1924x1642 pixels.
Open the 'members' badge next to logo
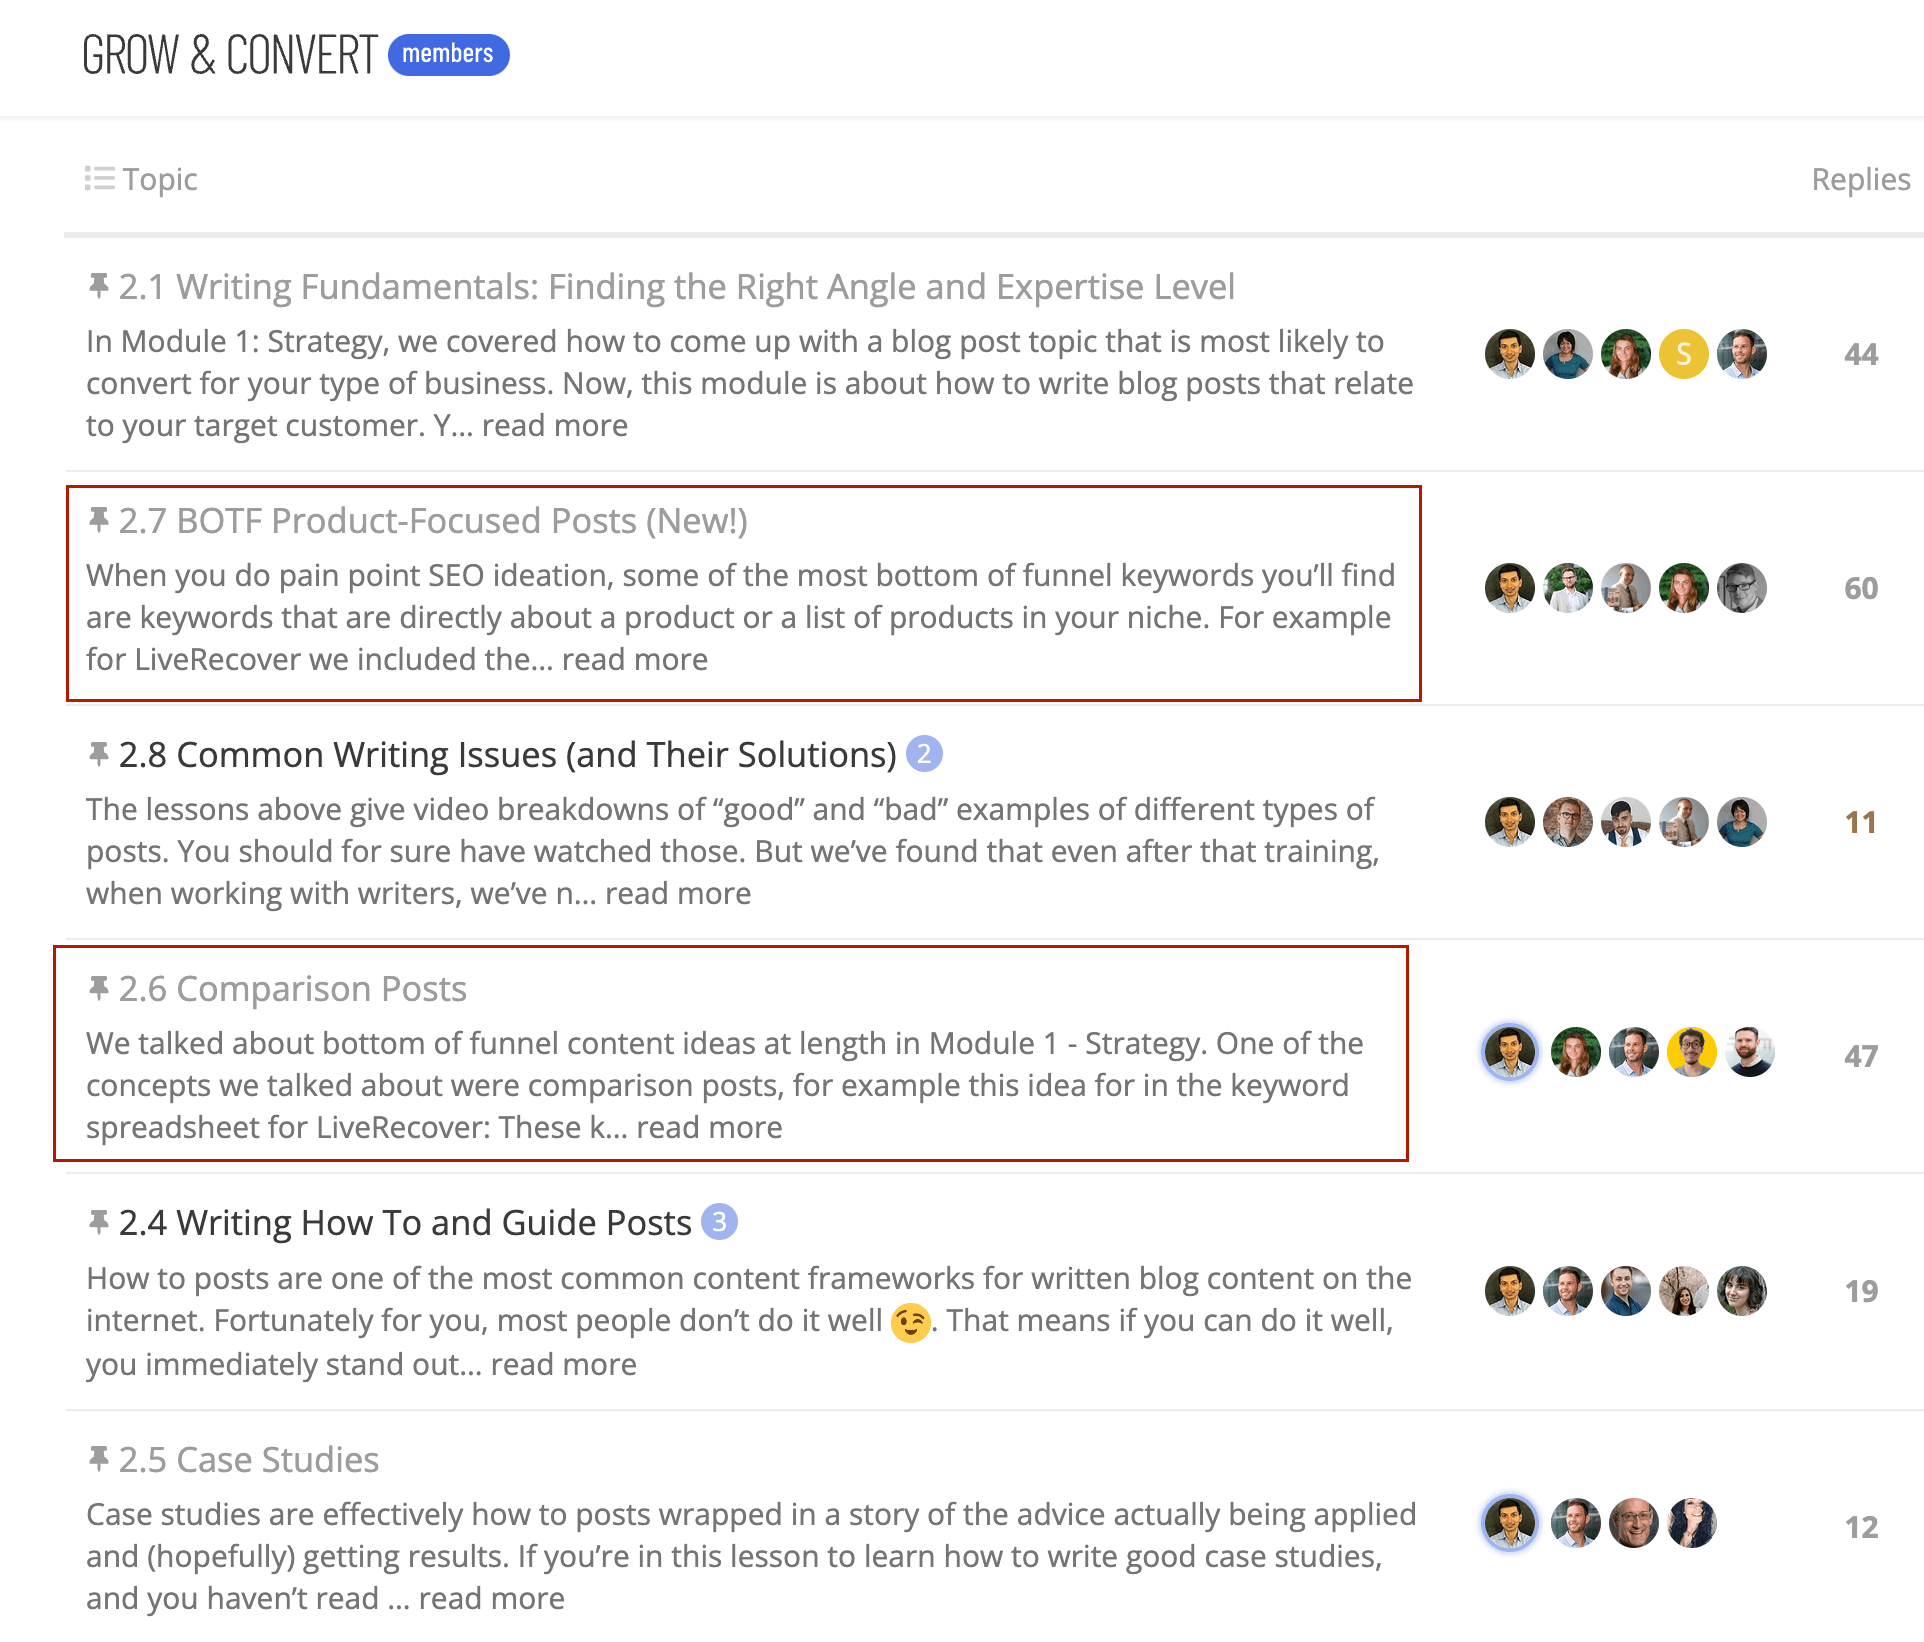tap(448, 54)
